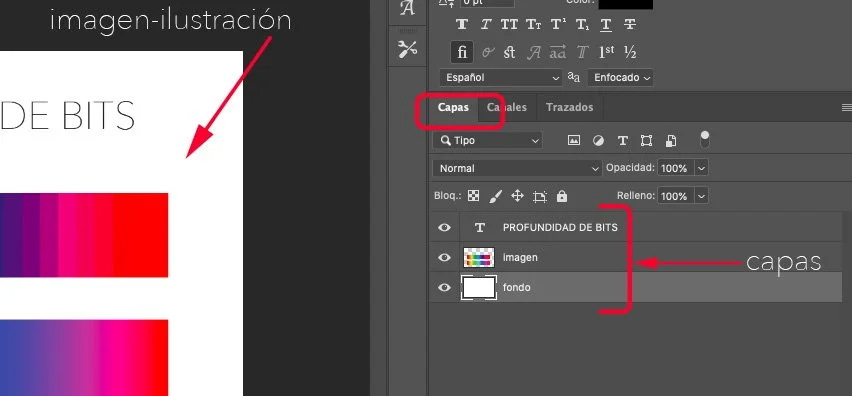The height and width of the screenshot is (396, 852).
Task: Hide the PROFUNDIDAD DE BITS layer
Action: point(444,228)
